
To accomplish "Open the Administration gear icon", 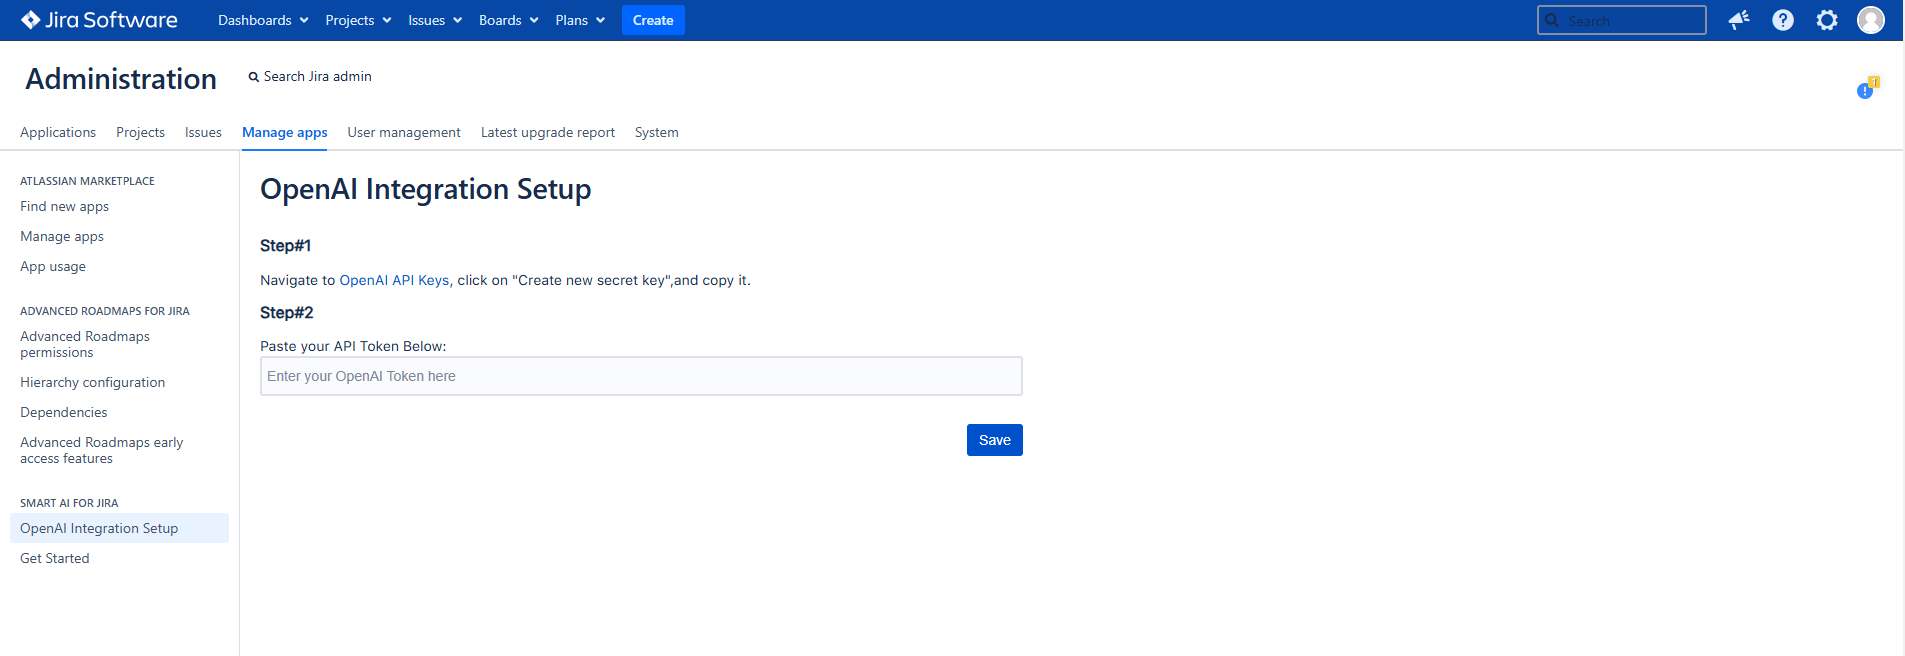I will point(1827,20).
